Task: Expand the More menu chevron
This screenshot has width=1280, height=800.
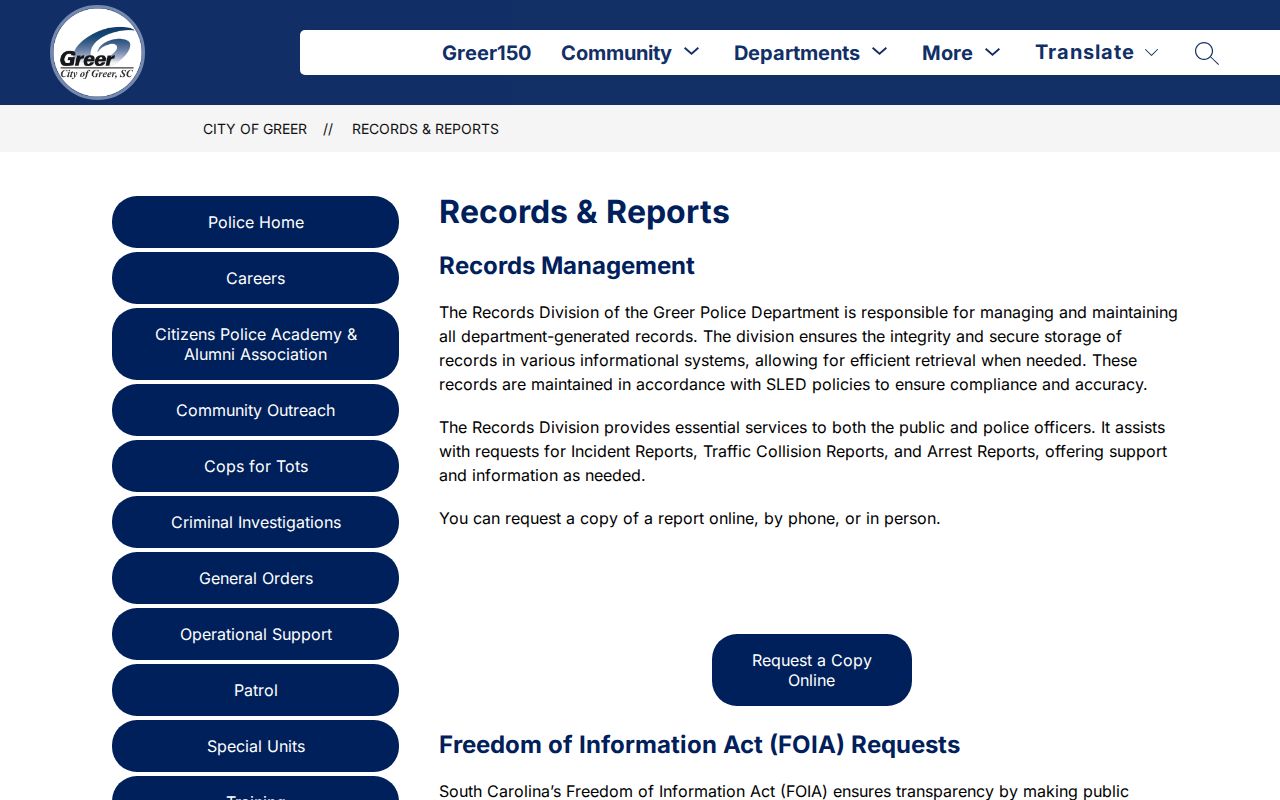Action: 993,52
